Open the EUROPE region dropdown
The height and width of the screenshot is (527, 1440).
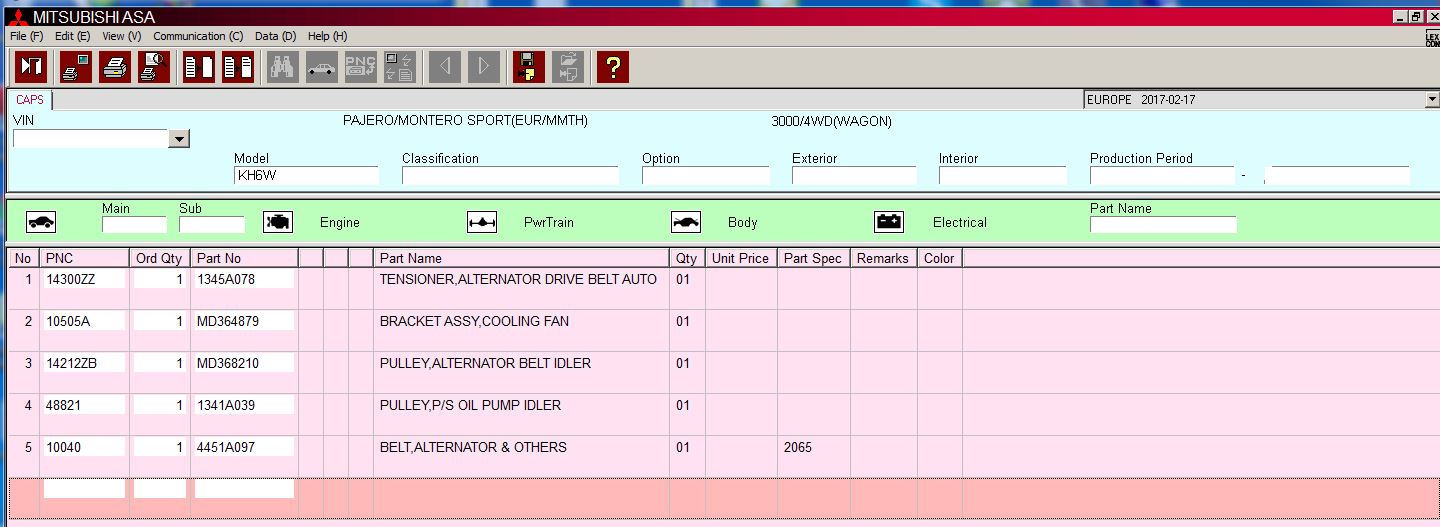tap(1432, 100)
